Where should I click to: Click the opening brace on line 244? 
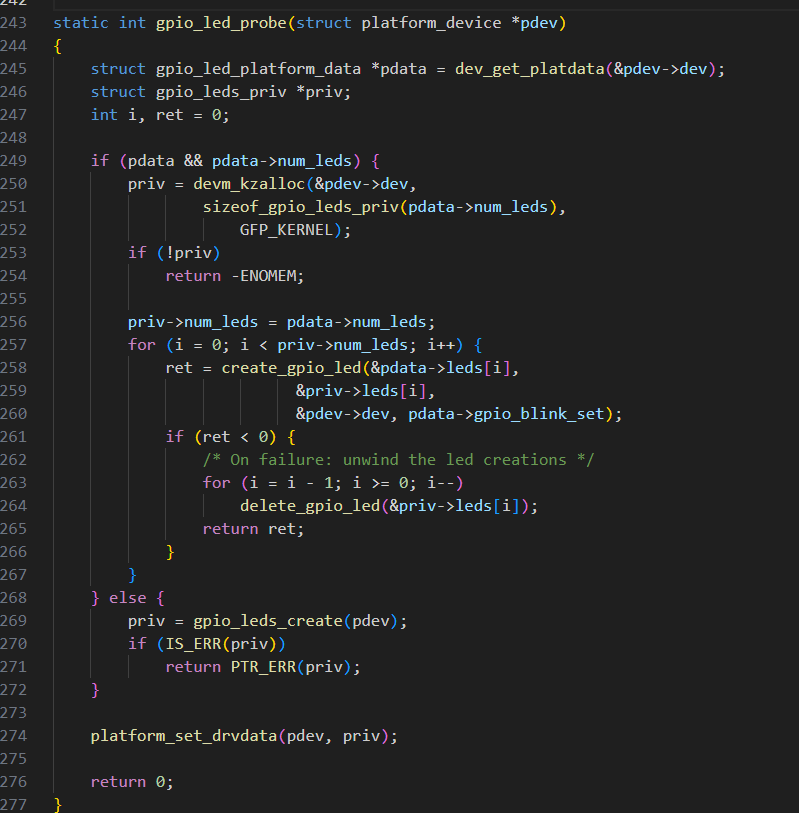click(x=58, y=47)
